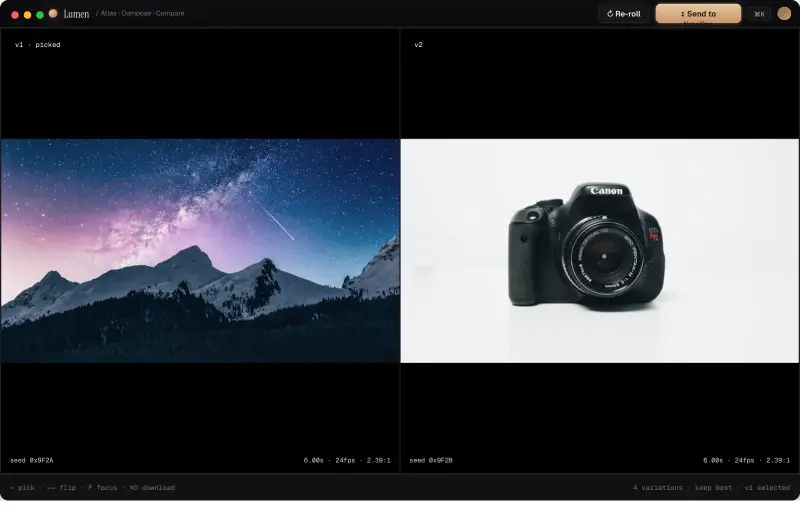Click the 'seed 0x9F2B' text
The width and height of the screenshot is (800, 513).
click(431, 460)
